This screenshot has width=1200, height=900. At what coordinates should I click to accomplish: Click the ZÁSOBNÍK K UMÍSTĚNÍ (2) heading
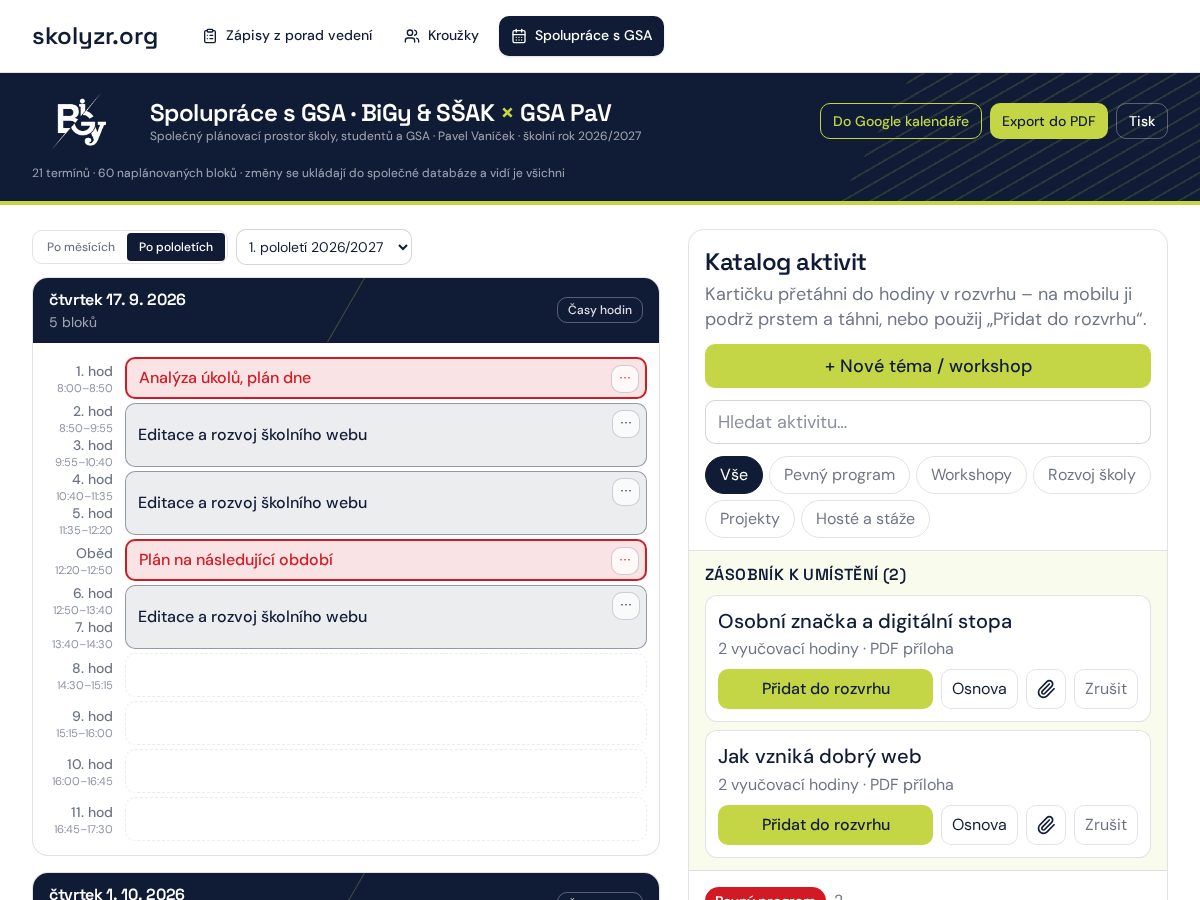coord(806,575)
